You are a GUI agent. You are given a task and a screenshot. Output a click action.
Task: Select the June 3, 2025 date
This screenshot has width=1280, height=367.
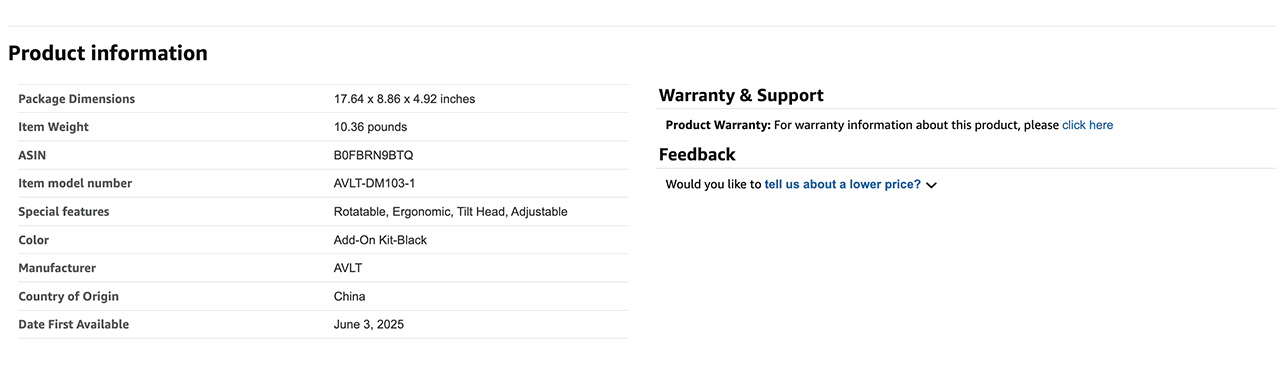(x=369, y=324)
